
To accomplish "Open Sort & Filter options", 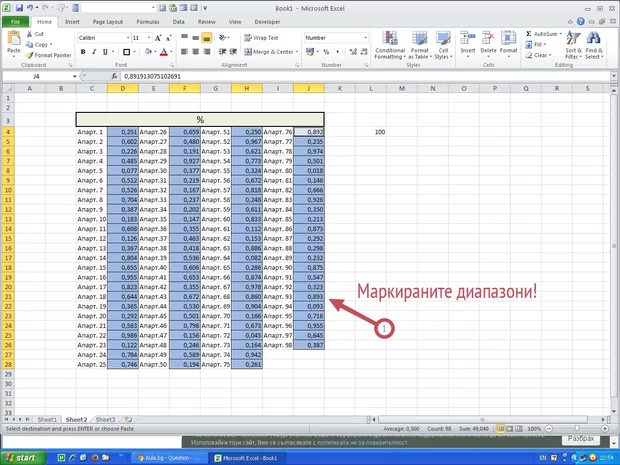I will coord(573,45).
